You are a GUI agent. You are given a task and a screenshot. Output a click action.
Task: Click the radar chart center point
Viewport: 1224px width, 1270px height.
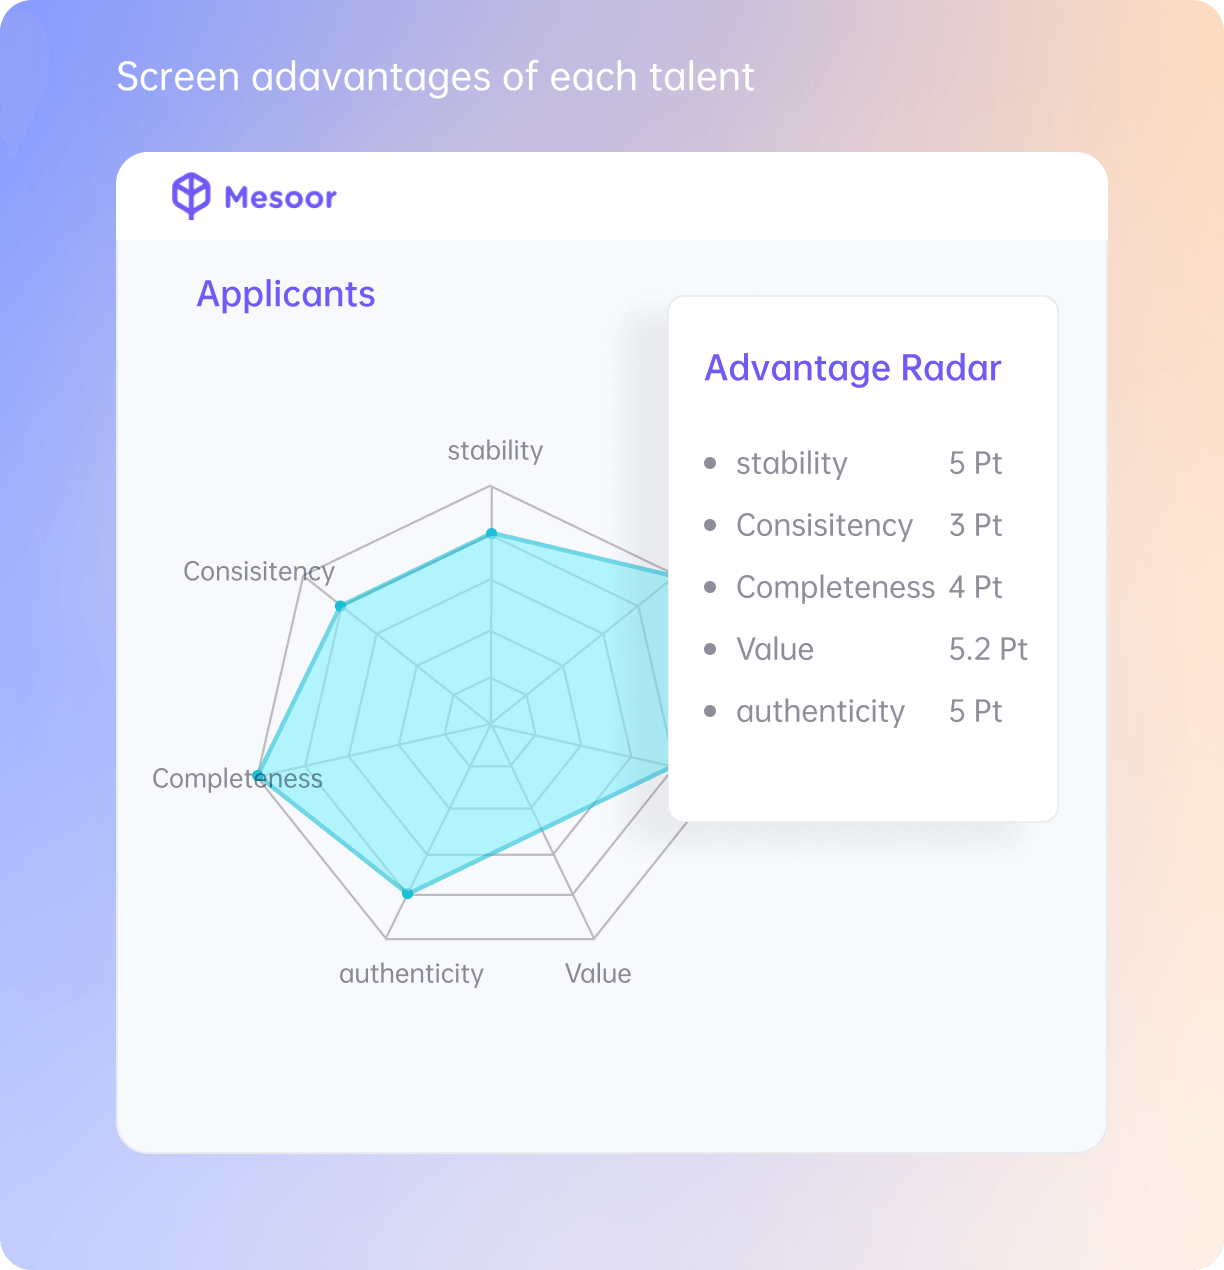coord(491,723)
